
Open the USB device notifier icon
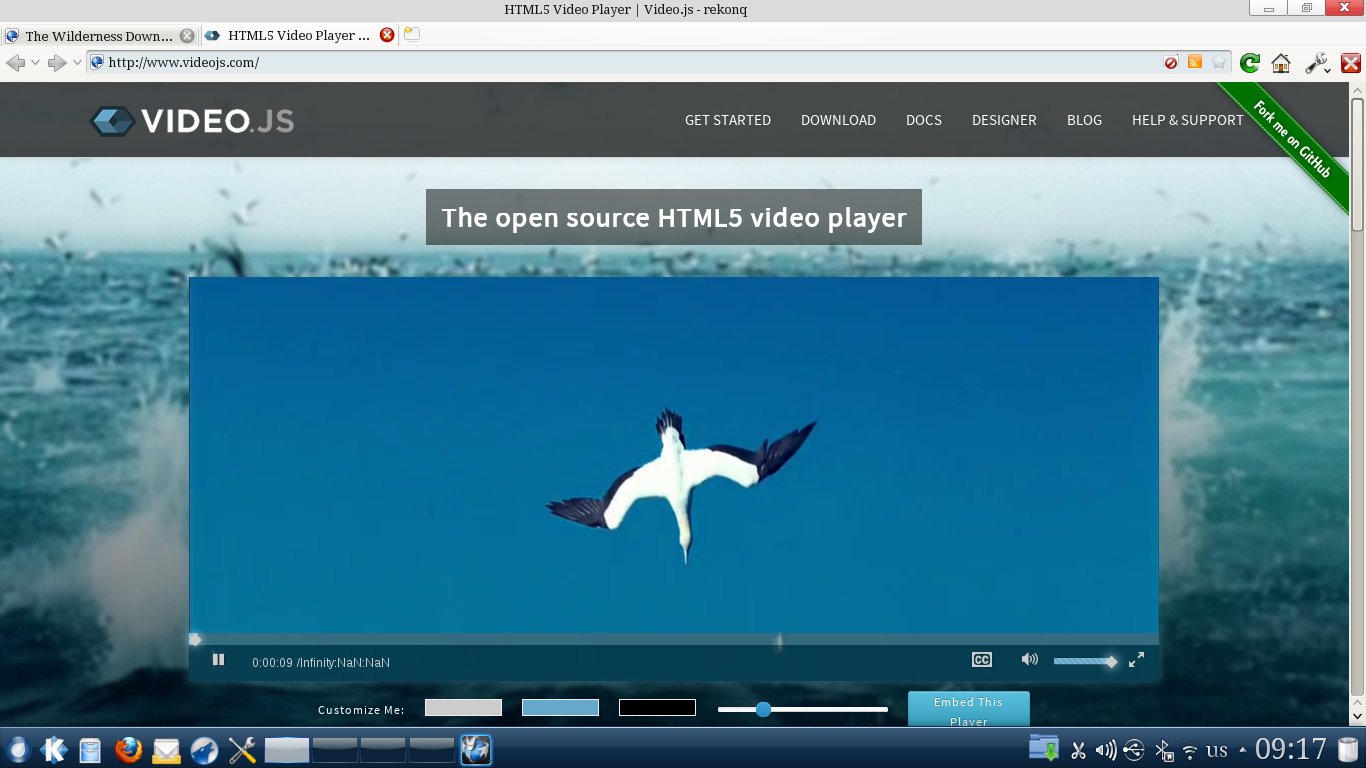(x=1134, y=750)
